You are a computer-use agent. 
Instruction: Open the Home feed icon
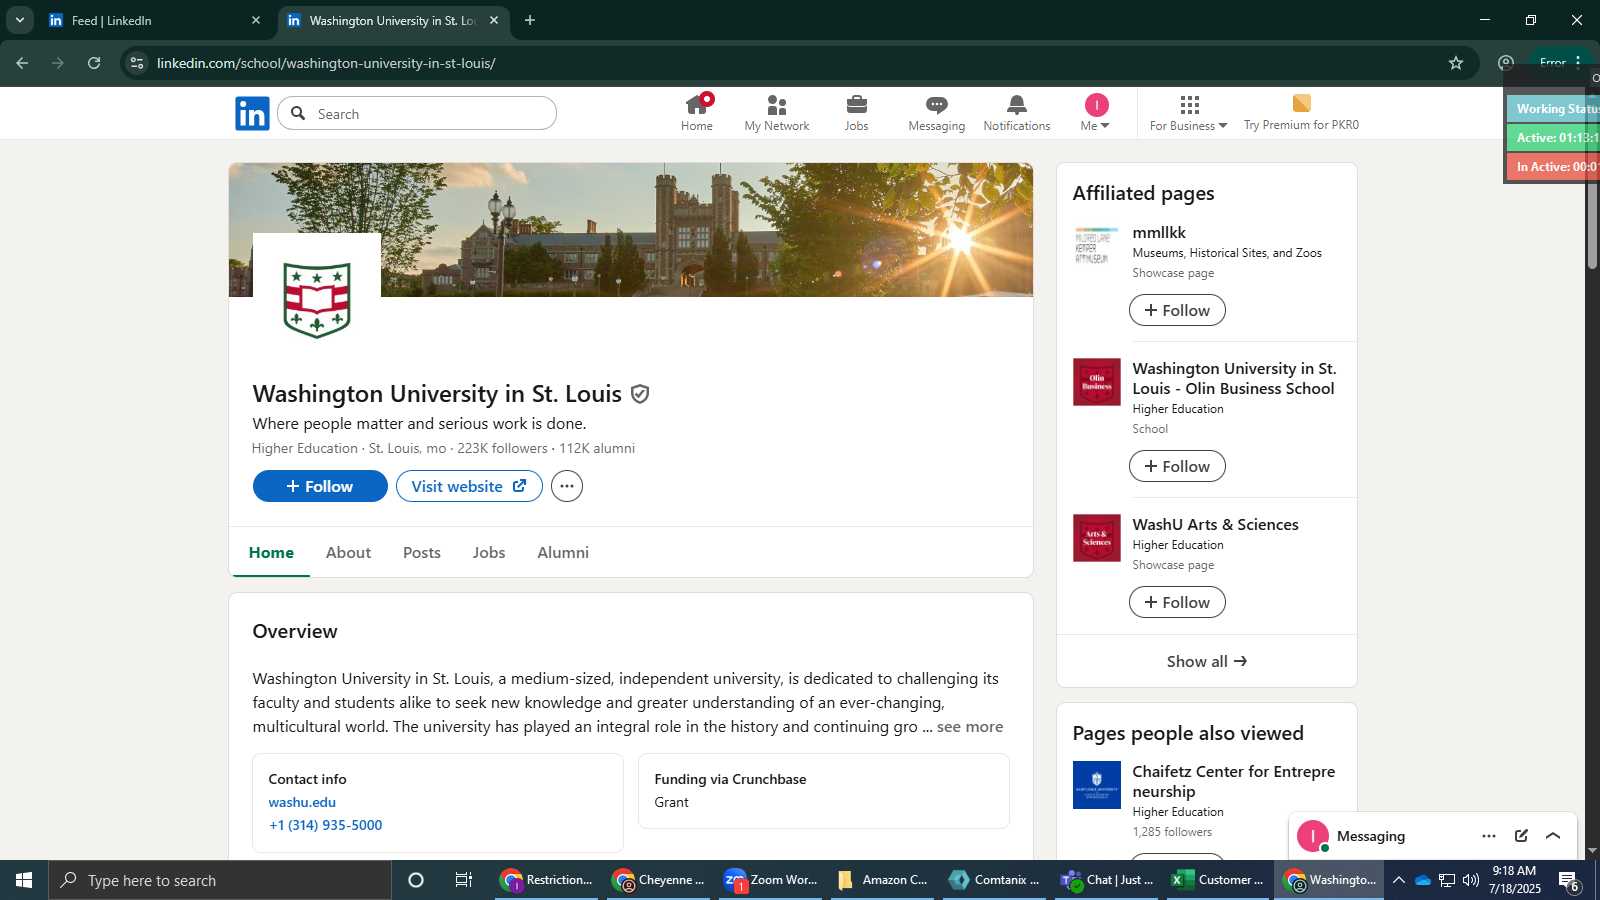(697, 113)
